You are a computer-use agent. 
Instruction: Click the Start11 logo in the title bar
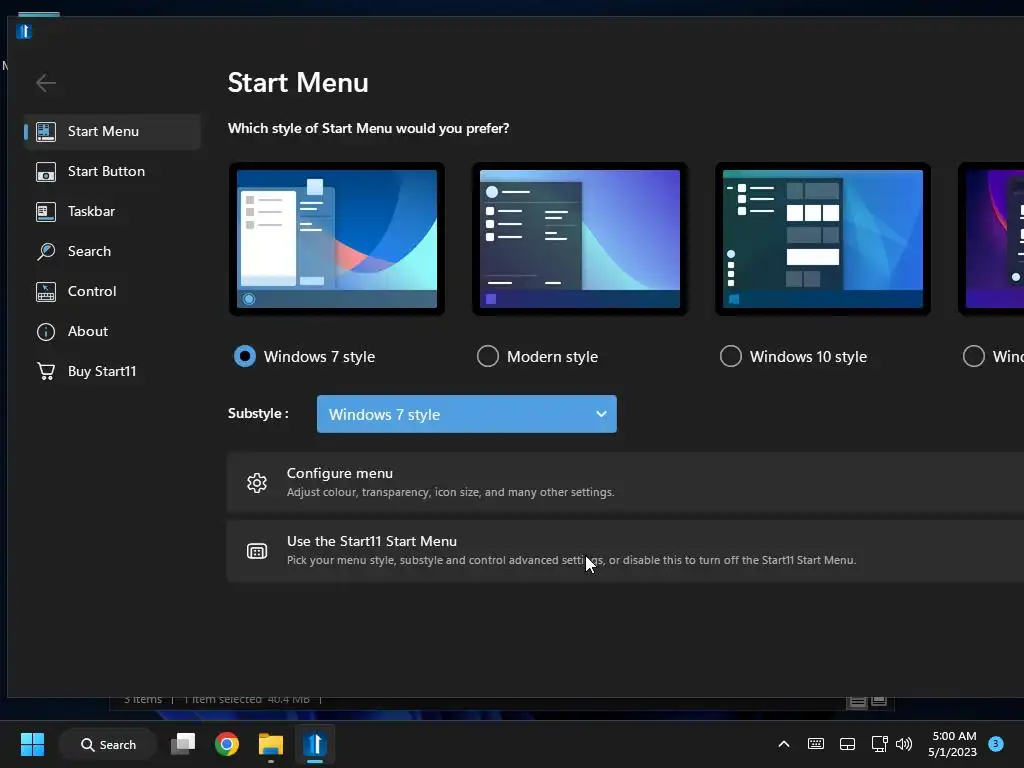pyautogui.click(x=24, y=31)
